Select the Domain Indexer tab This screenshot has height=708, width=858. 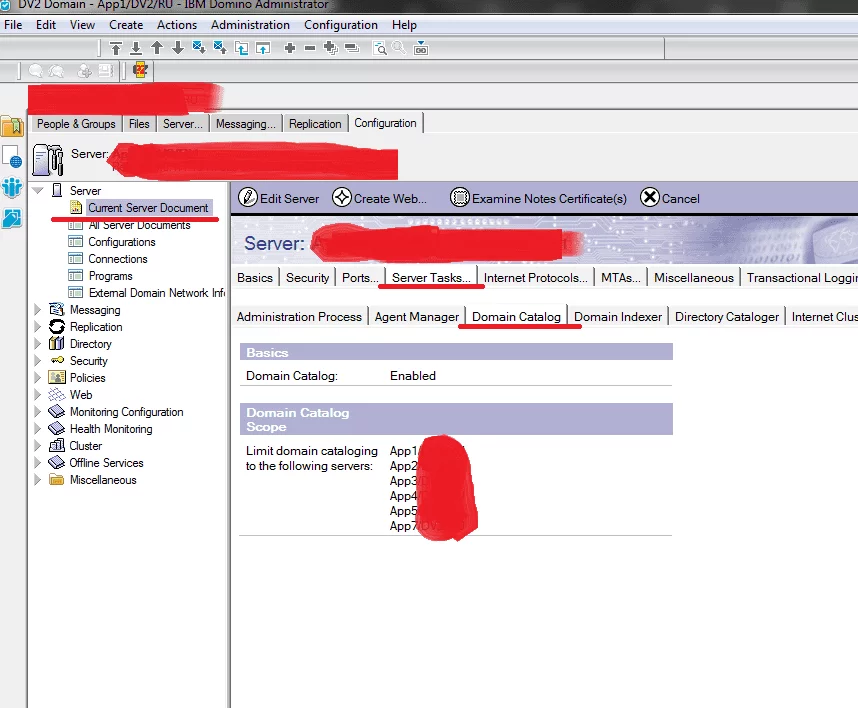pyautogui.click(x=617, y=317)
